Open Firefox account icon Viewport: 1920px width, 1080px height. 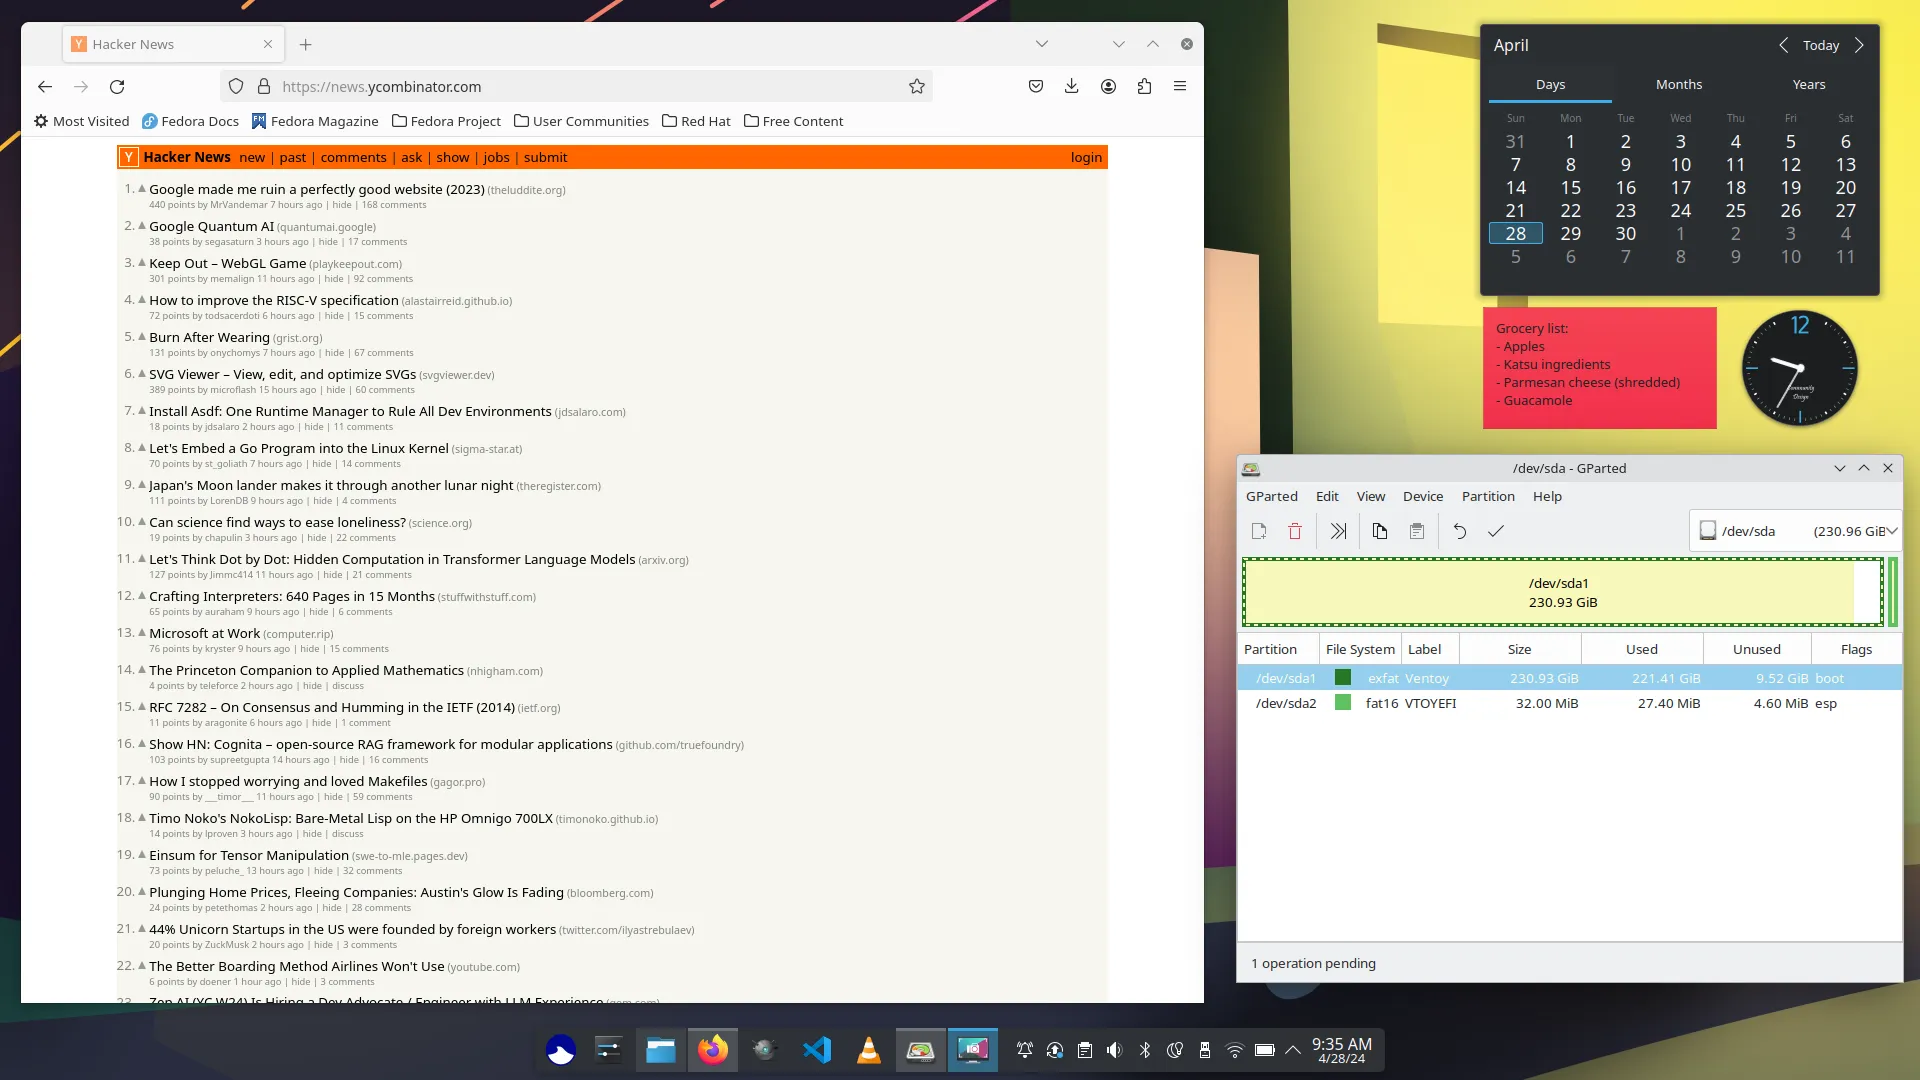[1108, 87]
